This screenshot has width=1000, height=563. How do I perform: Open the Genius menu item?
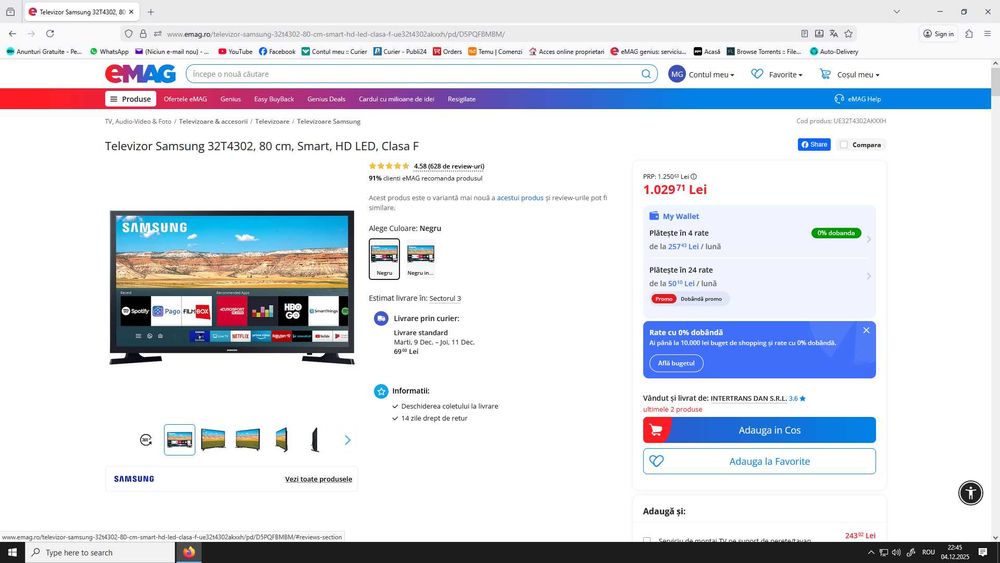pyautogui.click(x=230, y=99)
